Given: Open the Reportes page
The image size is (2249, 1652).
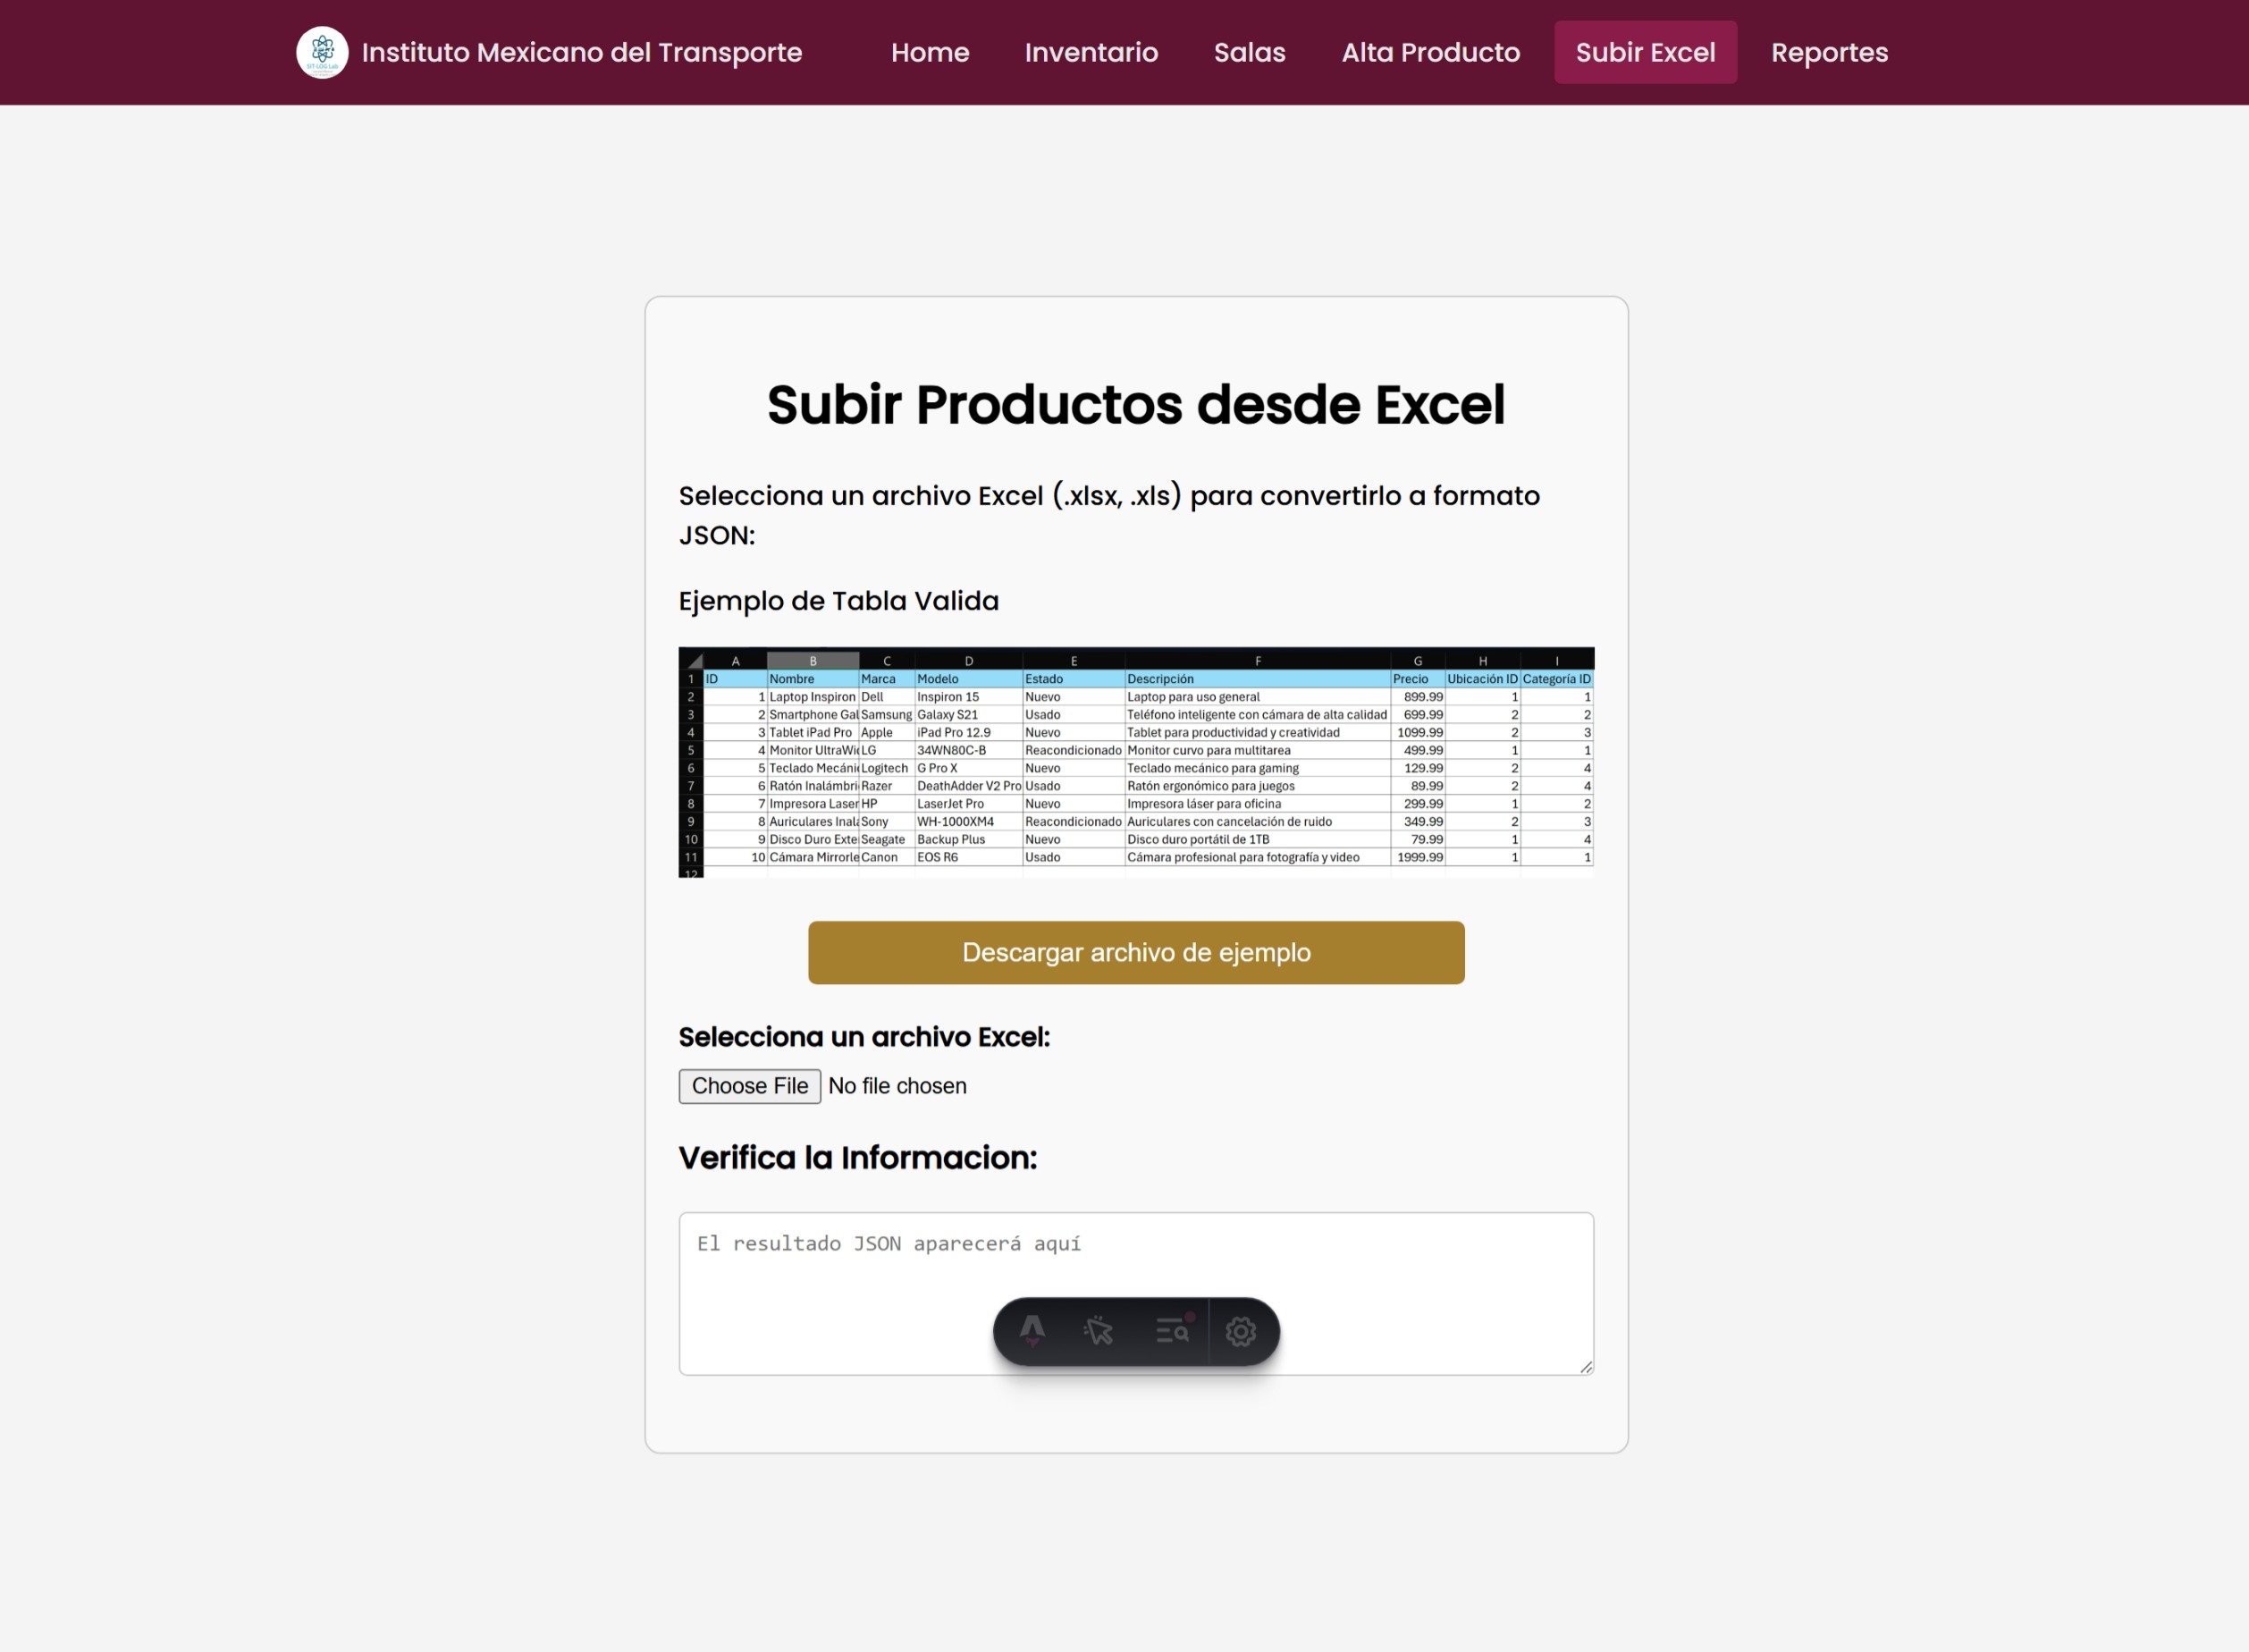Looking at the screenshot, I should pyautogui.click(x=1829, y=52).
